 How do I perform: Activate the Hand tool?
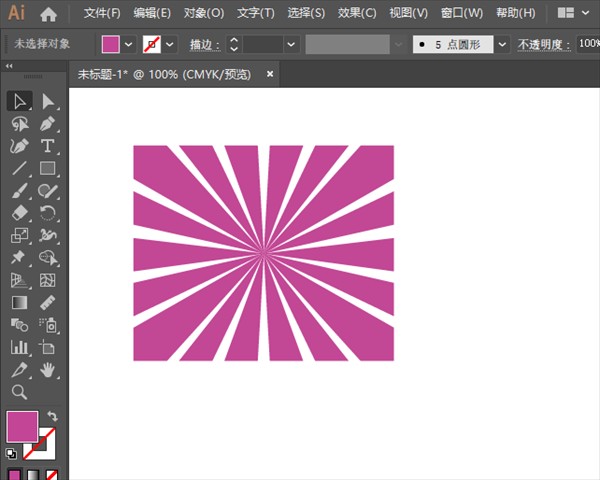[x=47, y=370]
